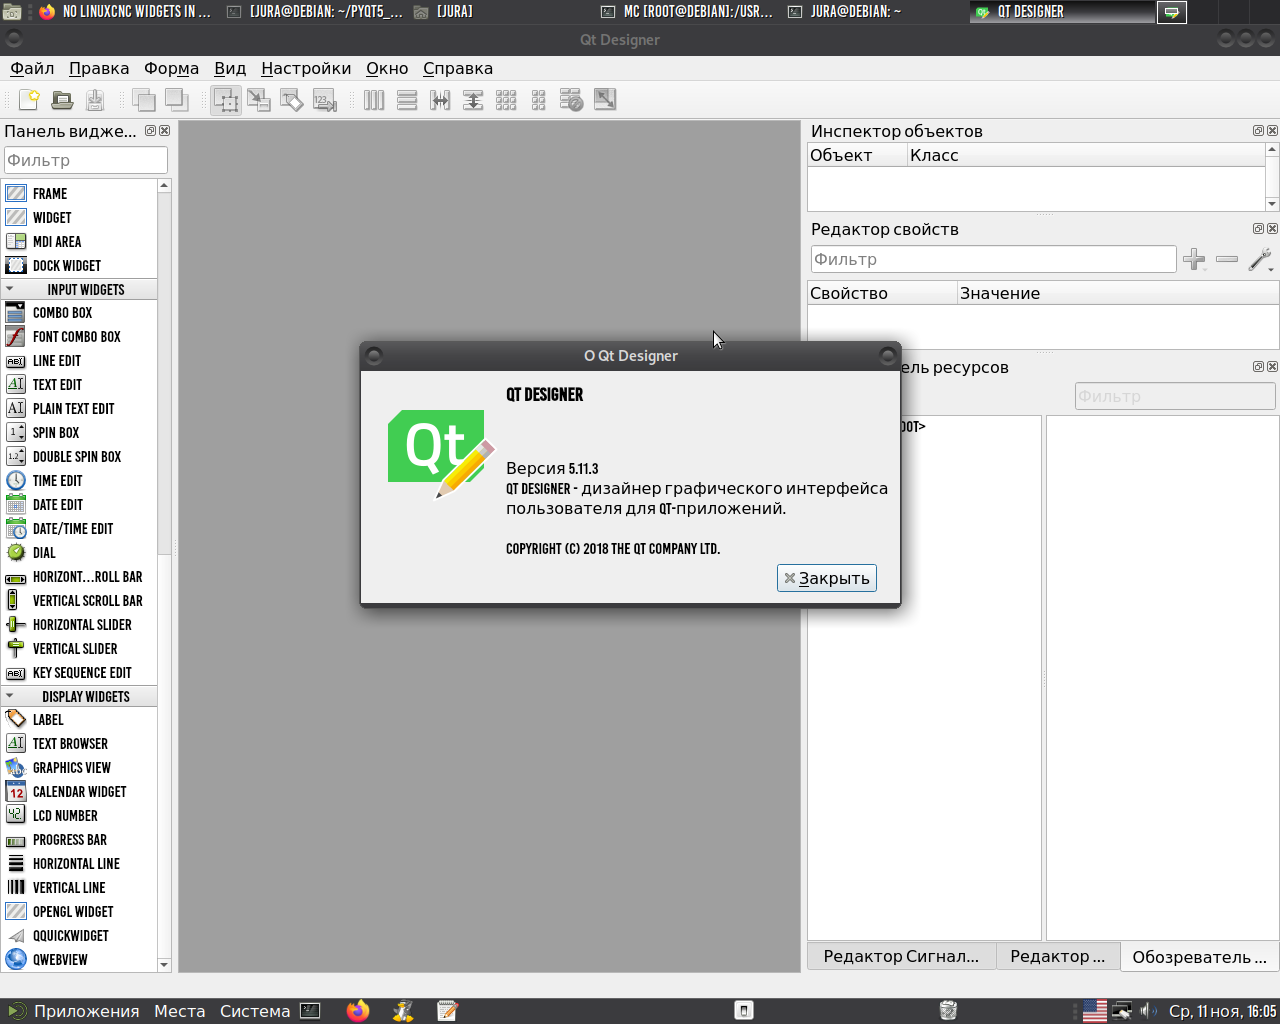Apply horizontal splitter layout icon
The width and height of the screenshot is (1280, 1024).
[440, 100]
